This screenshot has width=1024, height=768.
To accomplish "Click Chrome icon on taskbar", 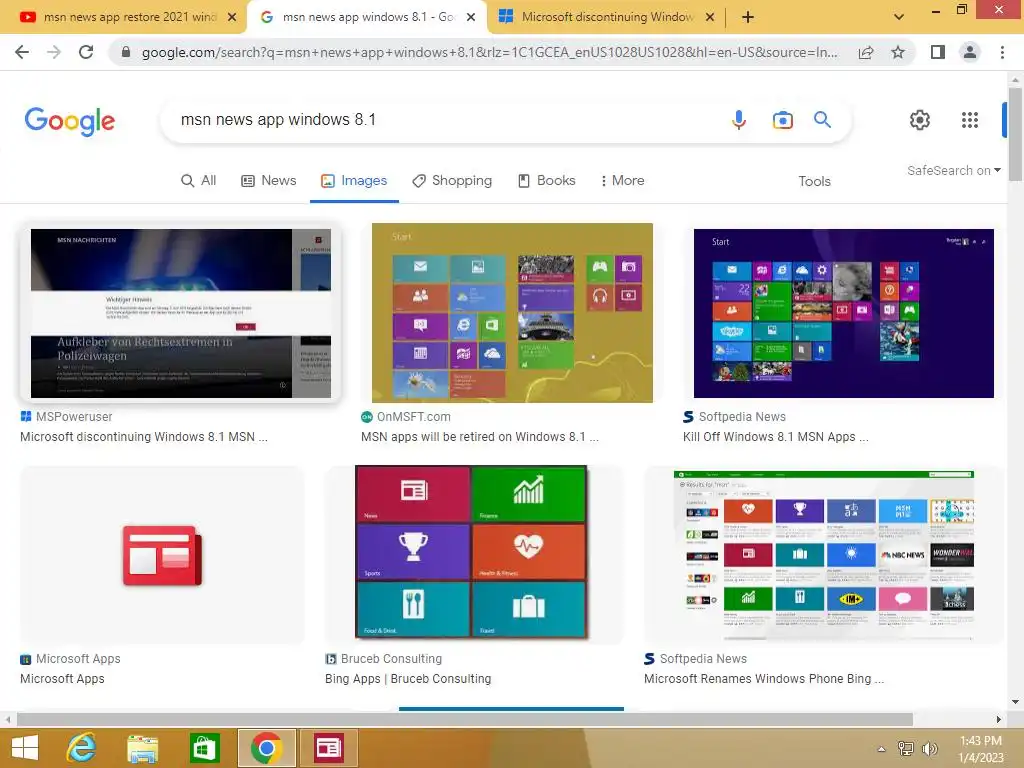I will point(266,748).
